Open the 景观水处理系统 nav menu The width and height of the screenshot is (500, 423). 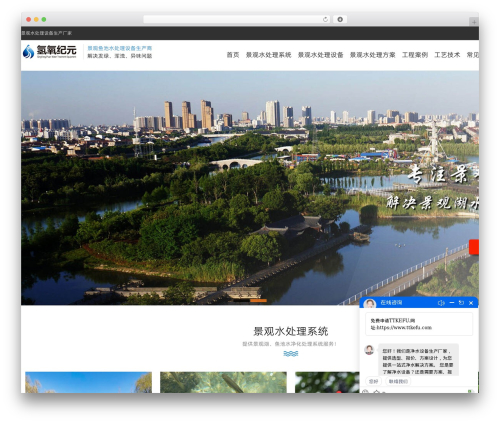coord(269,55)
